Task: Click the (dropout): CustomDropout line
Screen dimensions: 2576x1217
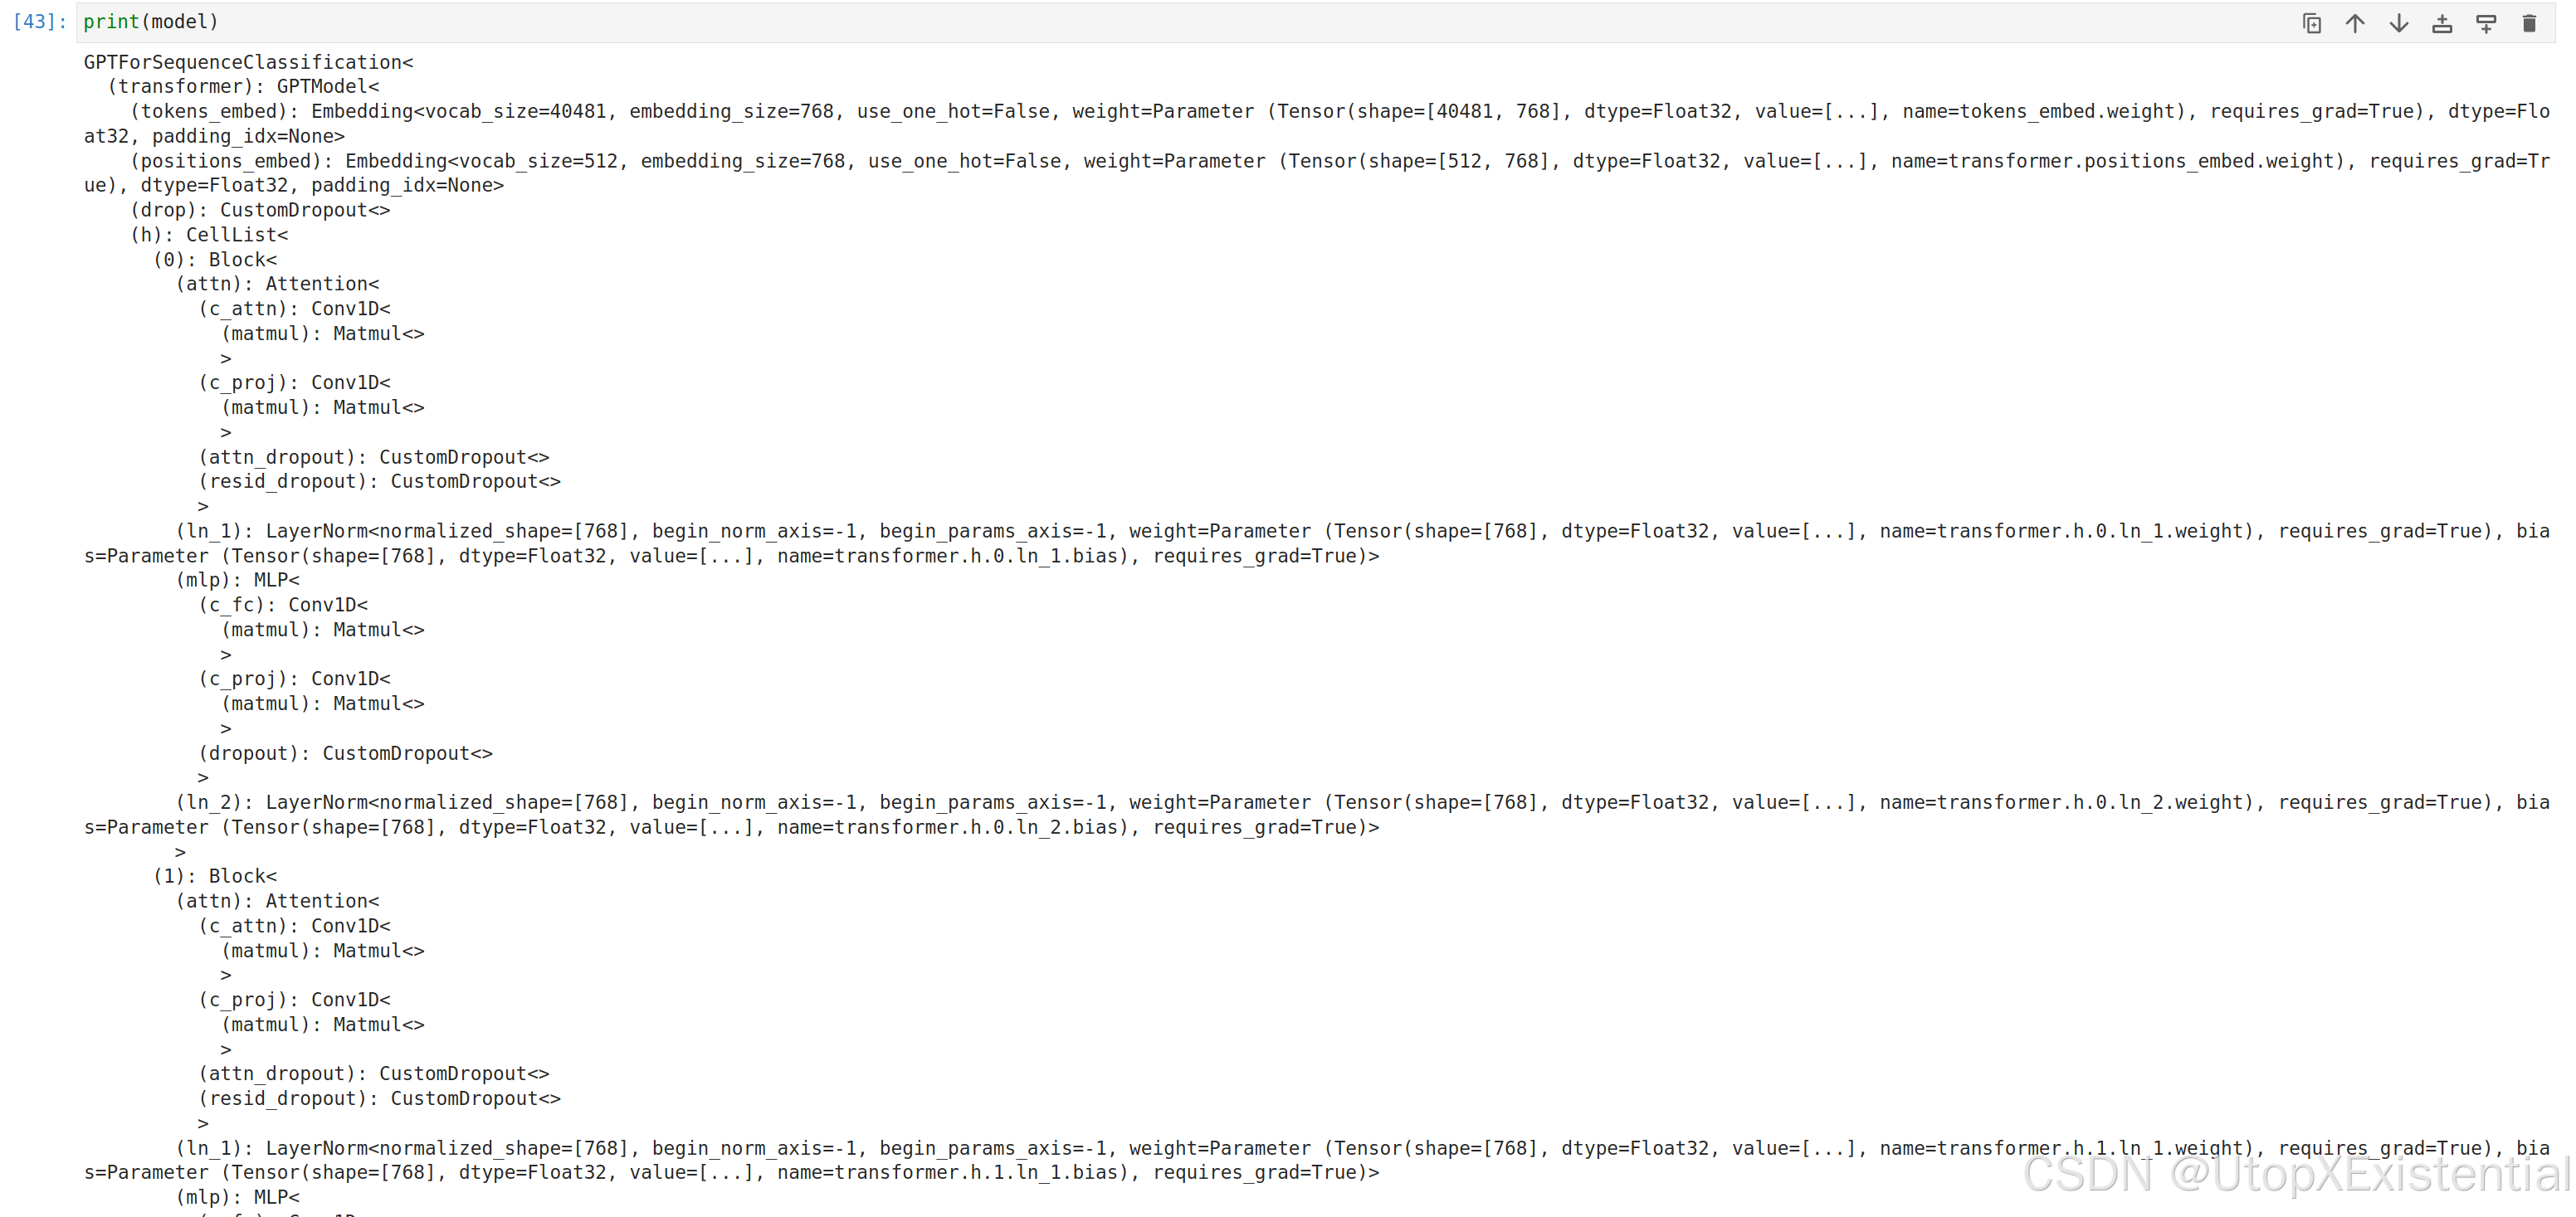Action: click(x=345, y=753)
